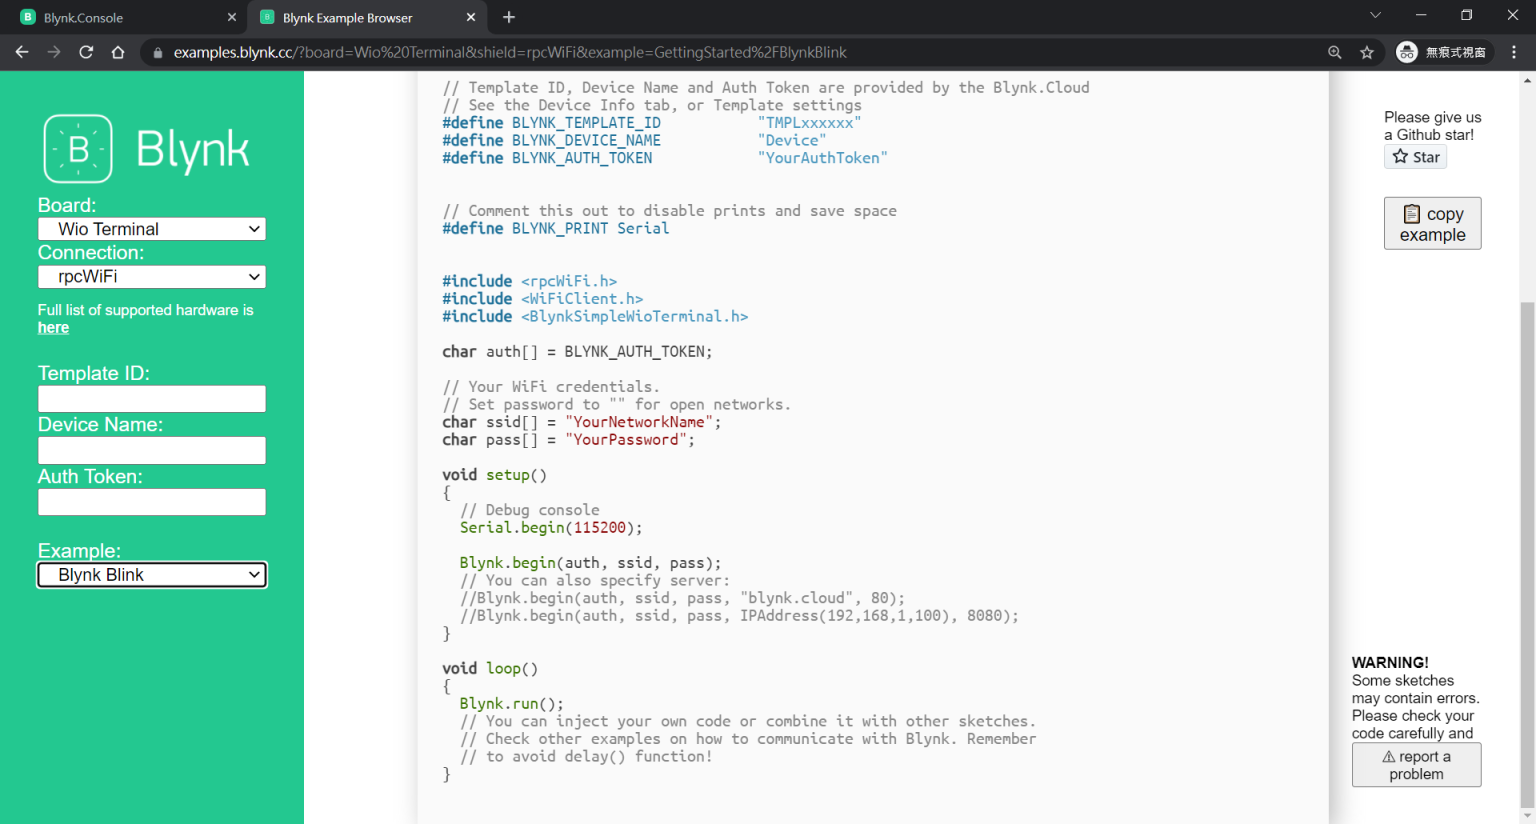Viewport: 1536px width, 824px height.
Task: Click the Blynk.begin(auth, ssid, pass); line
Action: 590,563
